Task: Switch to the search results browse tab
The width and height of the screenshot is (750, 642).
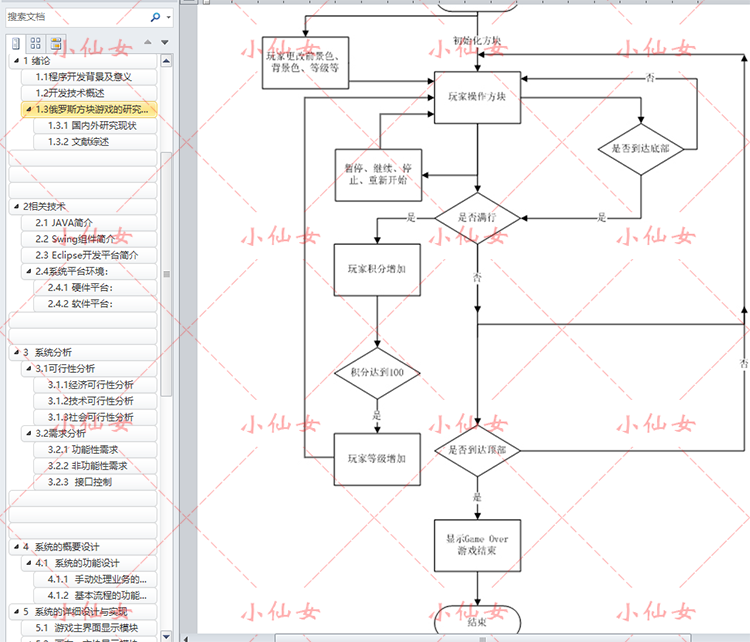Action: [56, 44]
